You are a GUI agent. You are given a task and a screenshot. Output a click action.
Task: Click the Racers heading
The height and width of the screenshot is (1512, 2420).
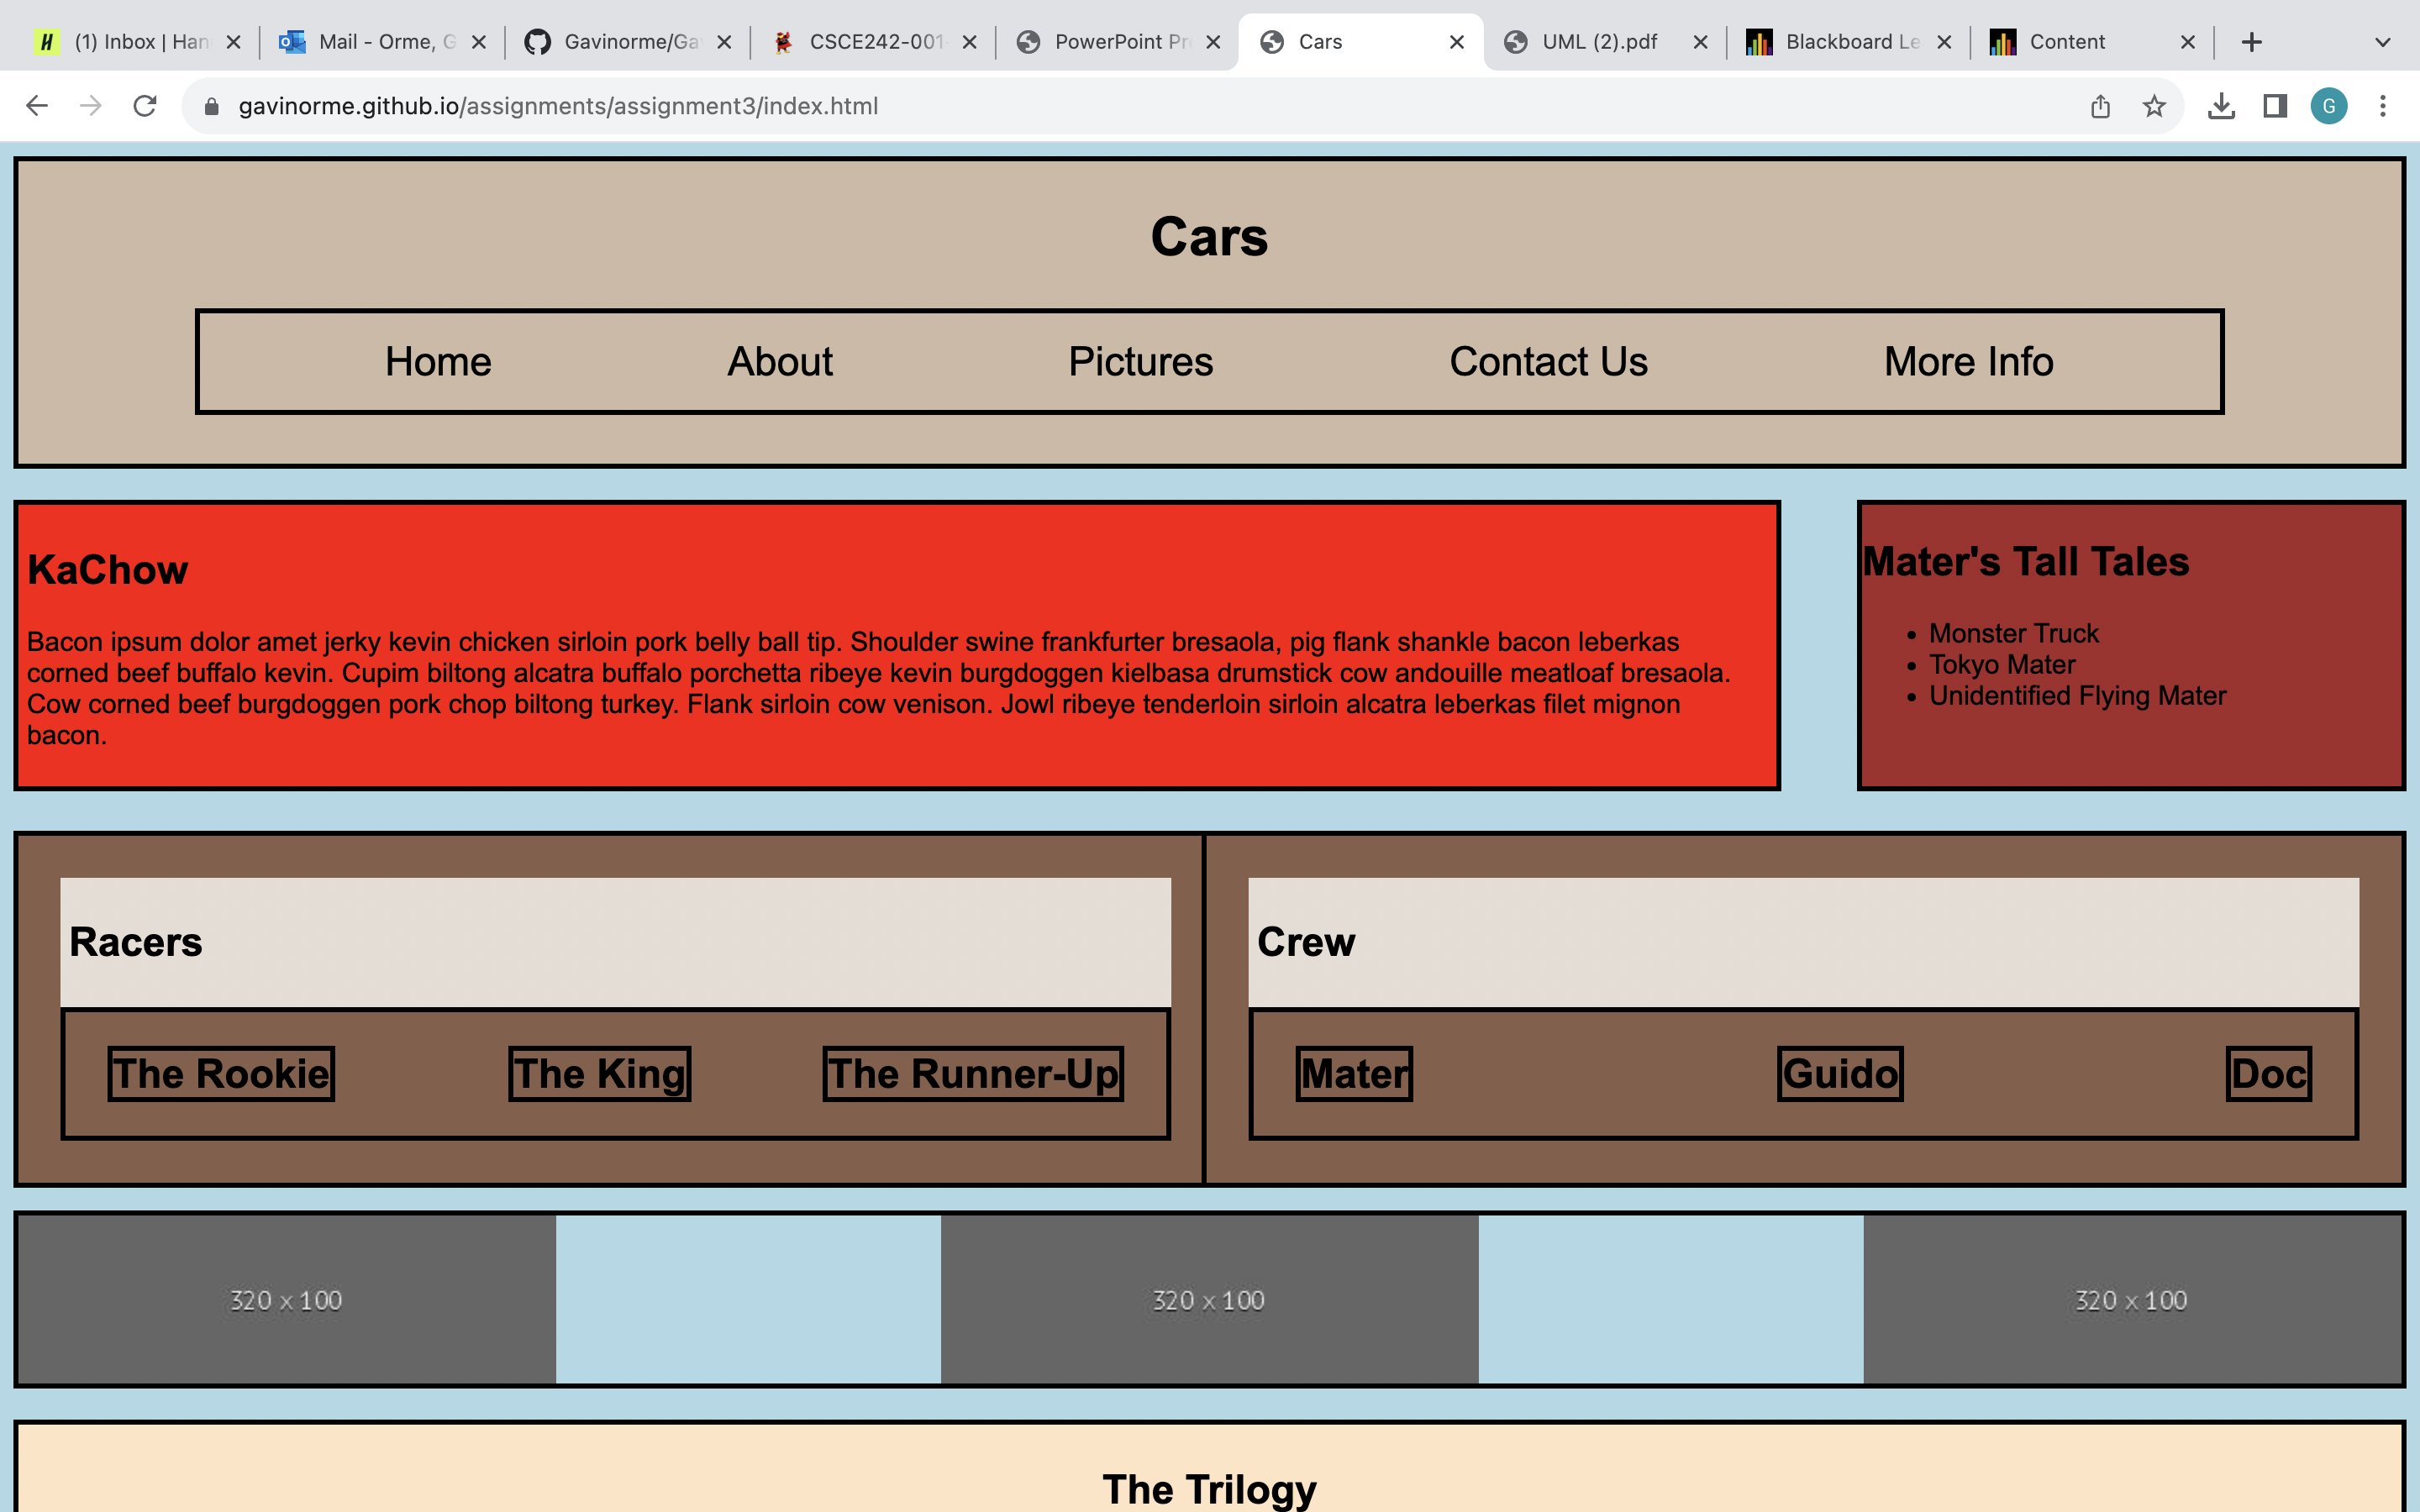[136, 942]
